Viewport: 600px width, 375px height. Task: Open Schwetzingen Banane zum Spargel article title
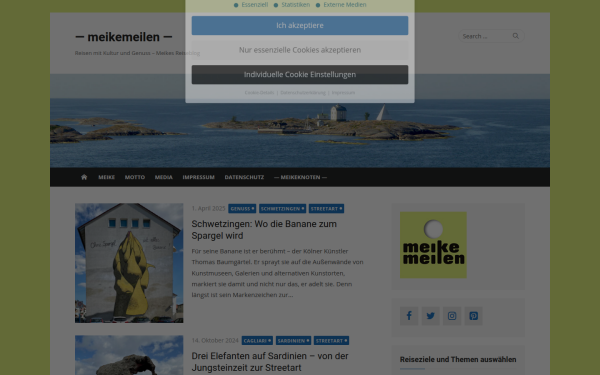[264, 230]
